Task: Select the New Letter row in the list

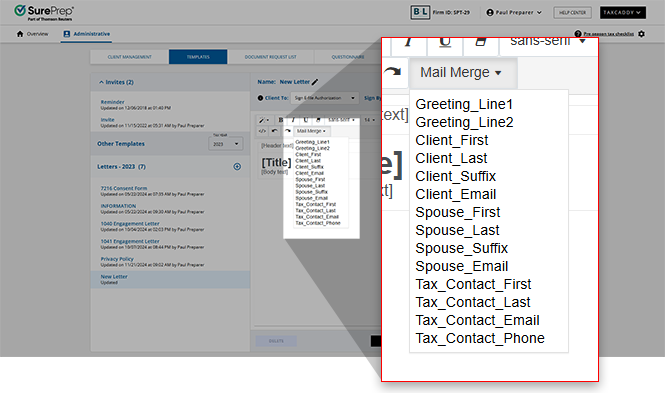Action: (170, 280)
